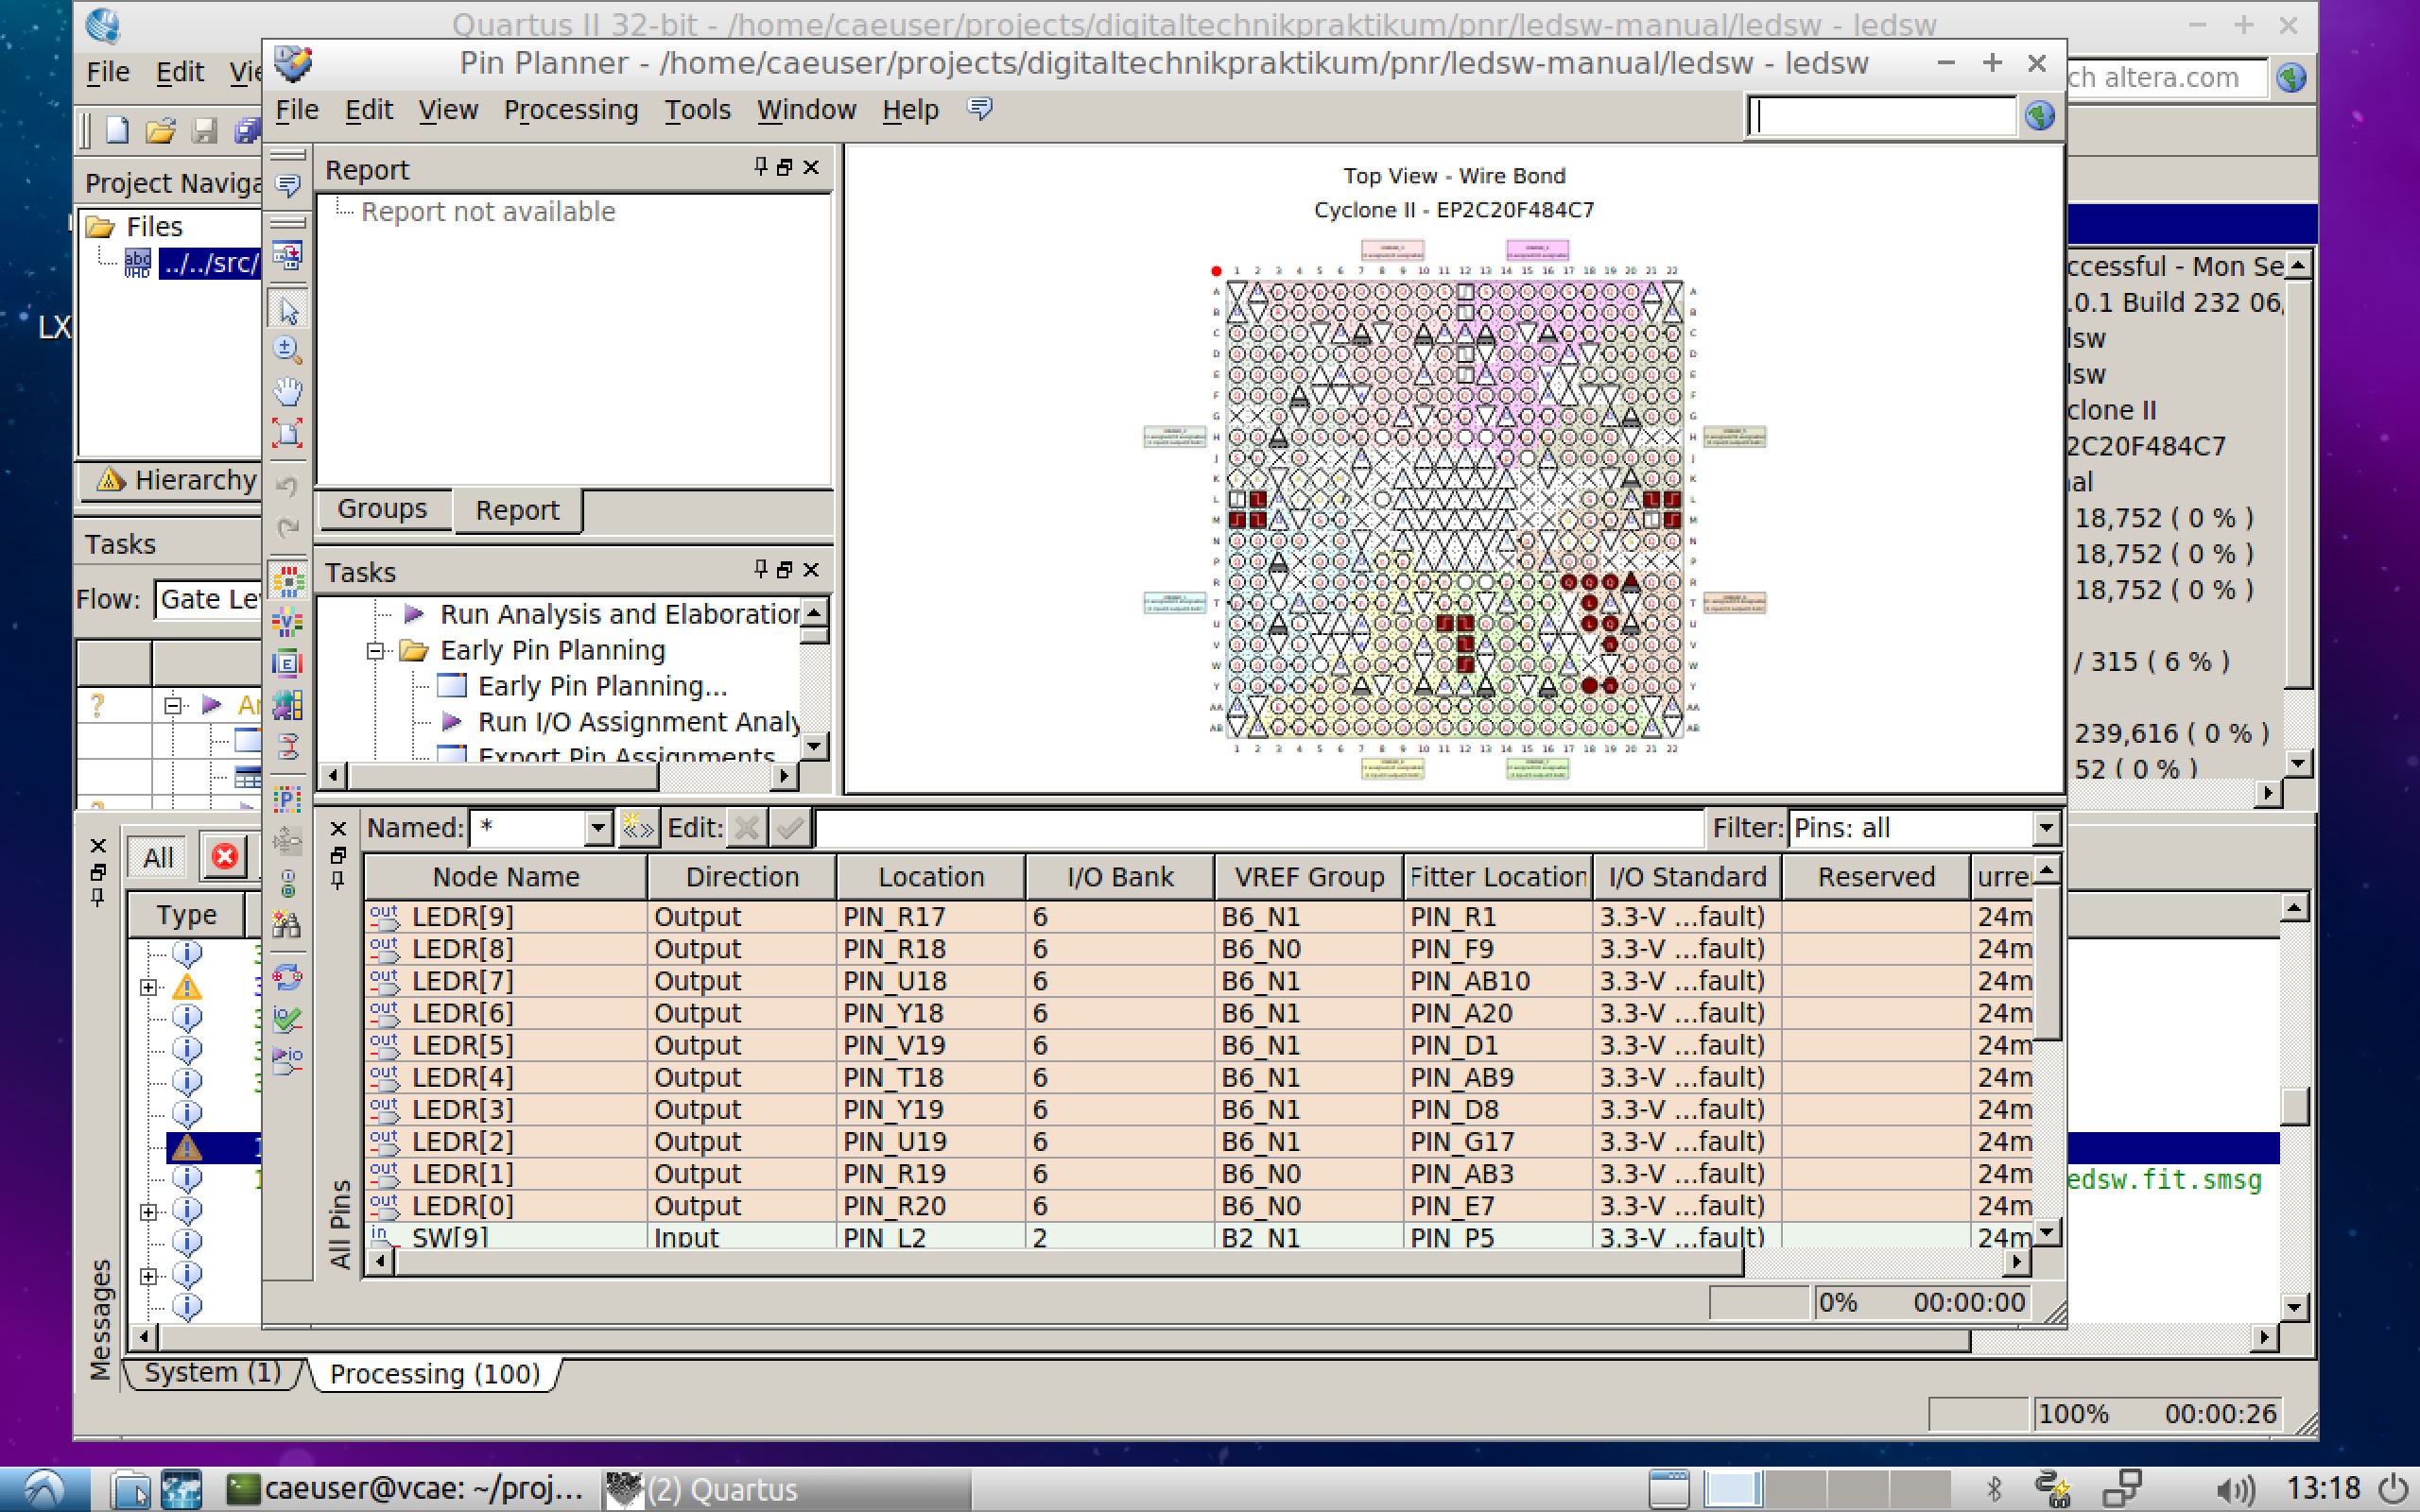Activate the zoom tool in Pin Planner

tap(288, 350)
